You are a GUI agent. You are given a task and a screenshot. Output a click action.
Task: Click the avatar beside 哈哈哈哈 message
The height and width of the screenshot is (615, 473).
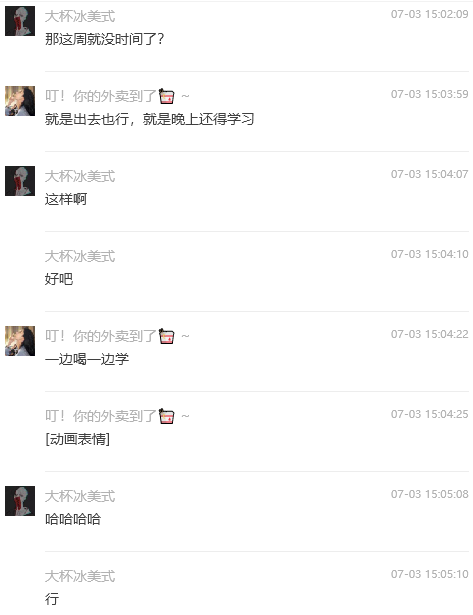pyautogui.click(x=20, y=501)
